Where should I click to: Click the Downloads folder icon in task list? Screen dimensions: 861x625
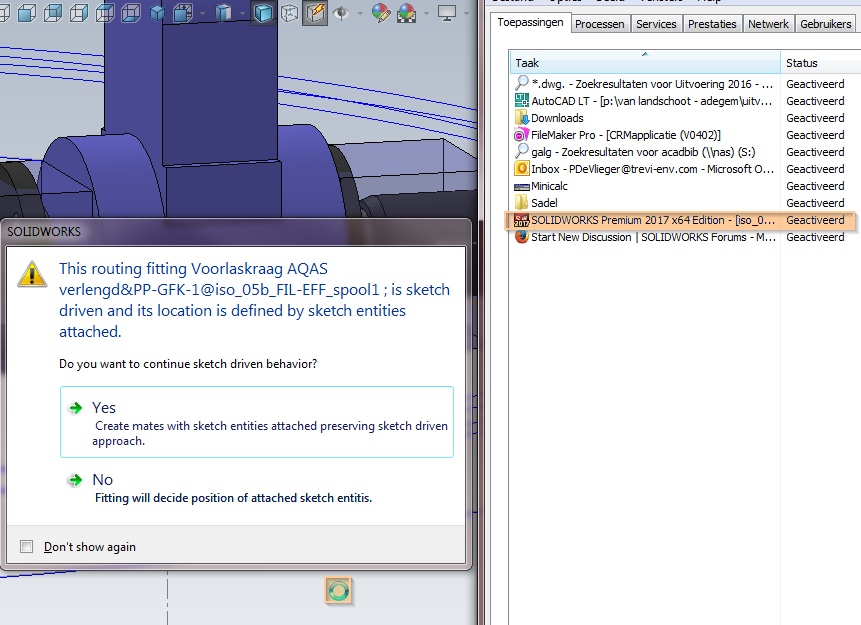[x=521, y=118]
